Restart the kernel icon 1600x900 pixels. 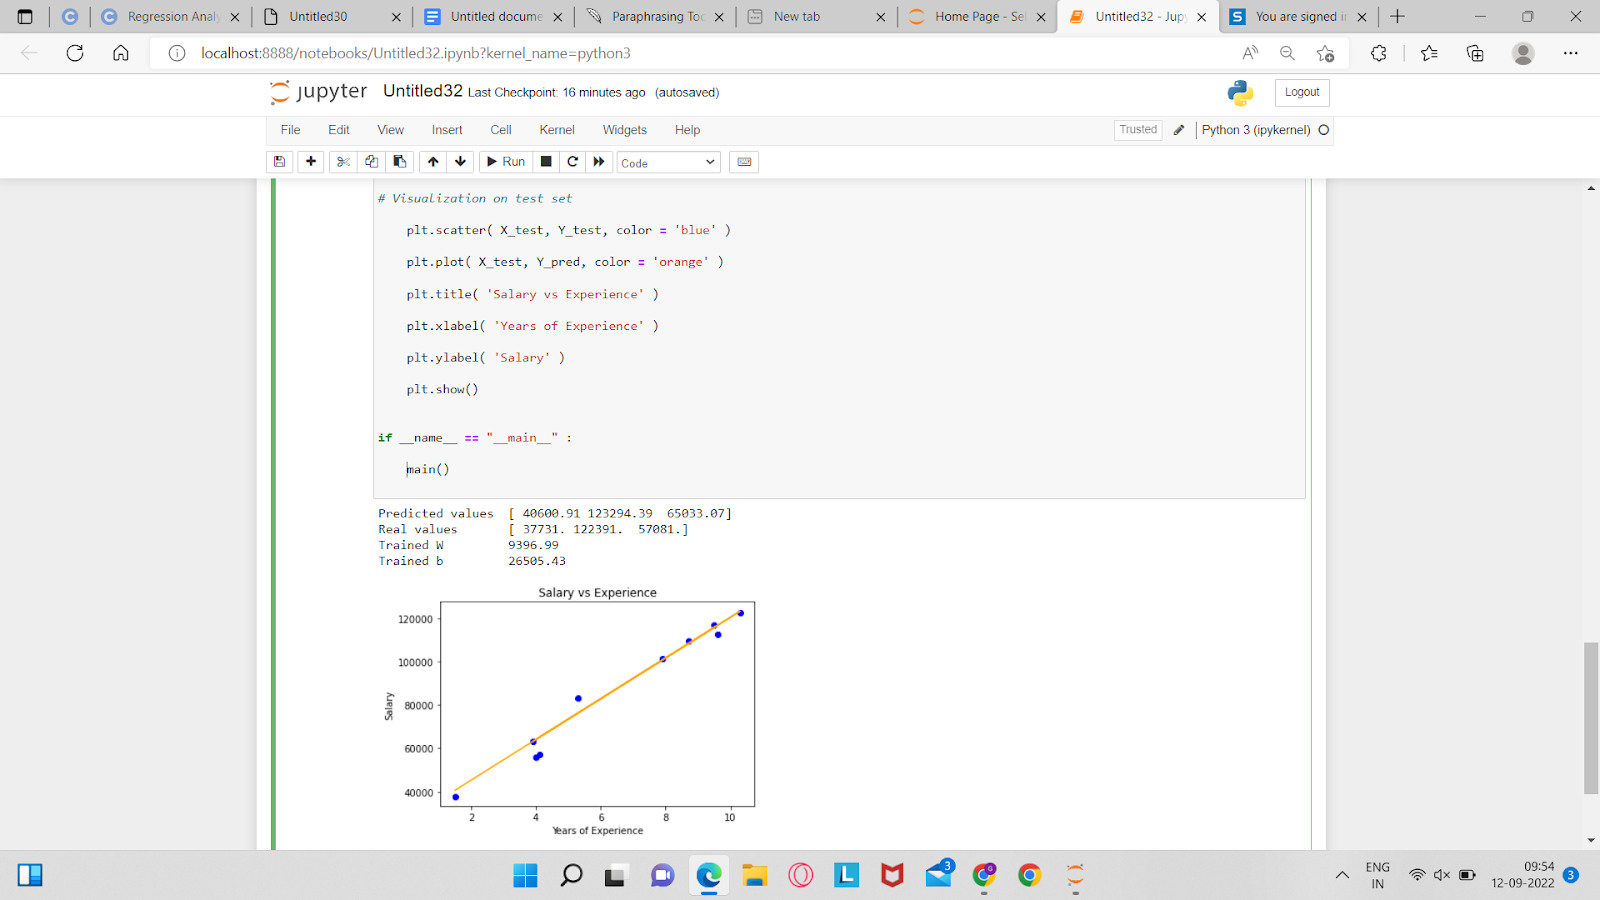point(572,162)
